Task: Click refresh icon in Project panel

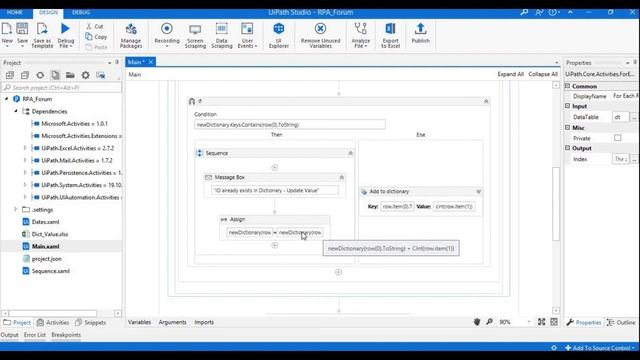Action: click(40, 75)
